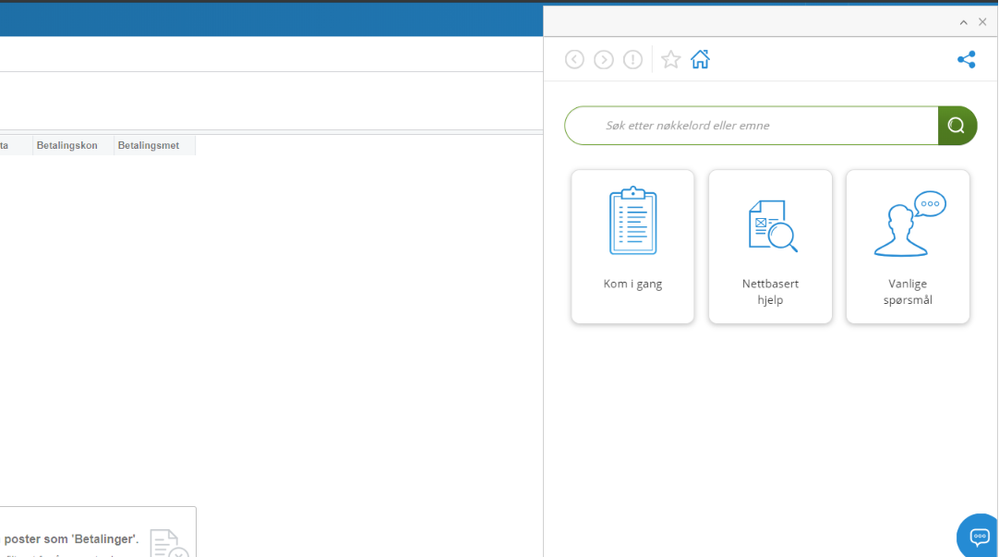Click the document search icon in Nettbasert hjelp
This screenshot has width=999, height=557.
pyautogui.click(x=772, y=226)
